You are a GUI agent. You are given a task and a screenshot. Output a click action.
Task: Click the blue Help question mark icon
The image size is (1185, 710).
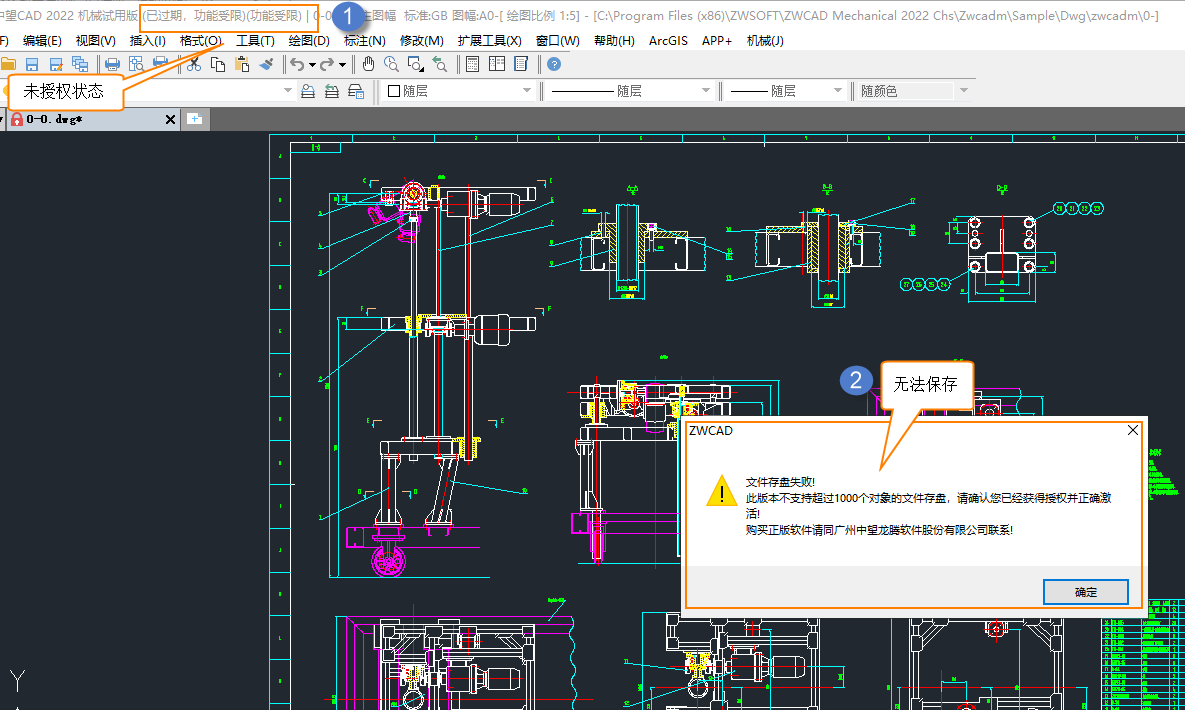pyautogui.click(x=554, y=64)
